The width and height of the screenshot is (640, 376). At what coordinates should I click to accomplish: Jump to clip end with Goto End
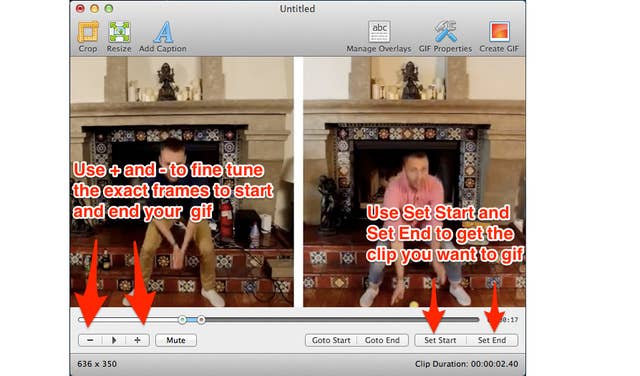click(x=382, y=340)
